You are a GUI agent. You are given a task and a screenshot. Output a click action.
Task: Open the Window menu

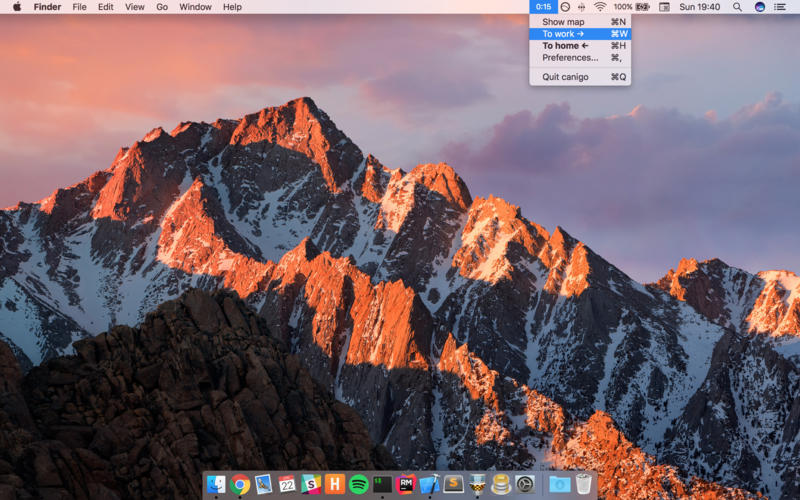[195, 7]
